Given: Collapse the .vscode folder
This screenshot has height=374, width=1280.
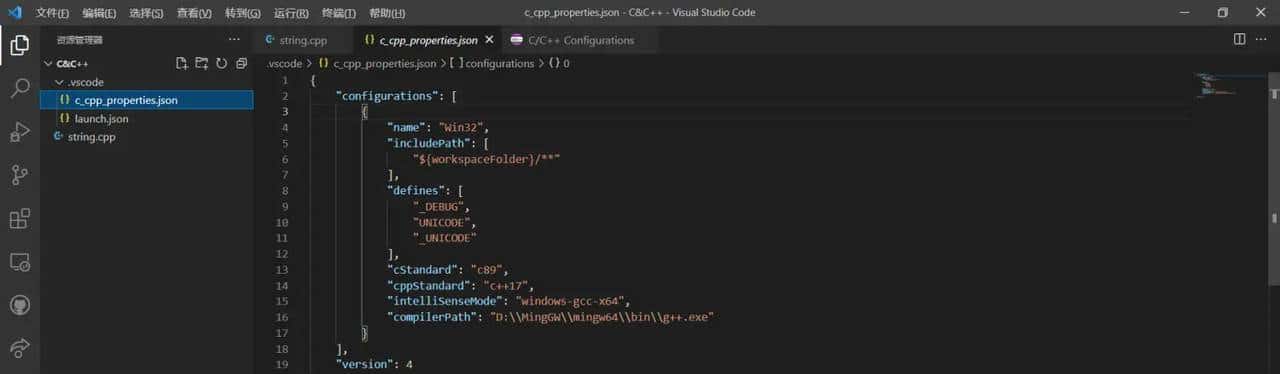Looking at the screenshot, I should [59, 82].
